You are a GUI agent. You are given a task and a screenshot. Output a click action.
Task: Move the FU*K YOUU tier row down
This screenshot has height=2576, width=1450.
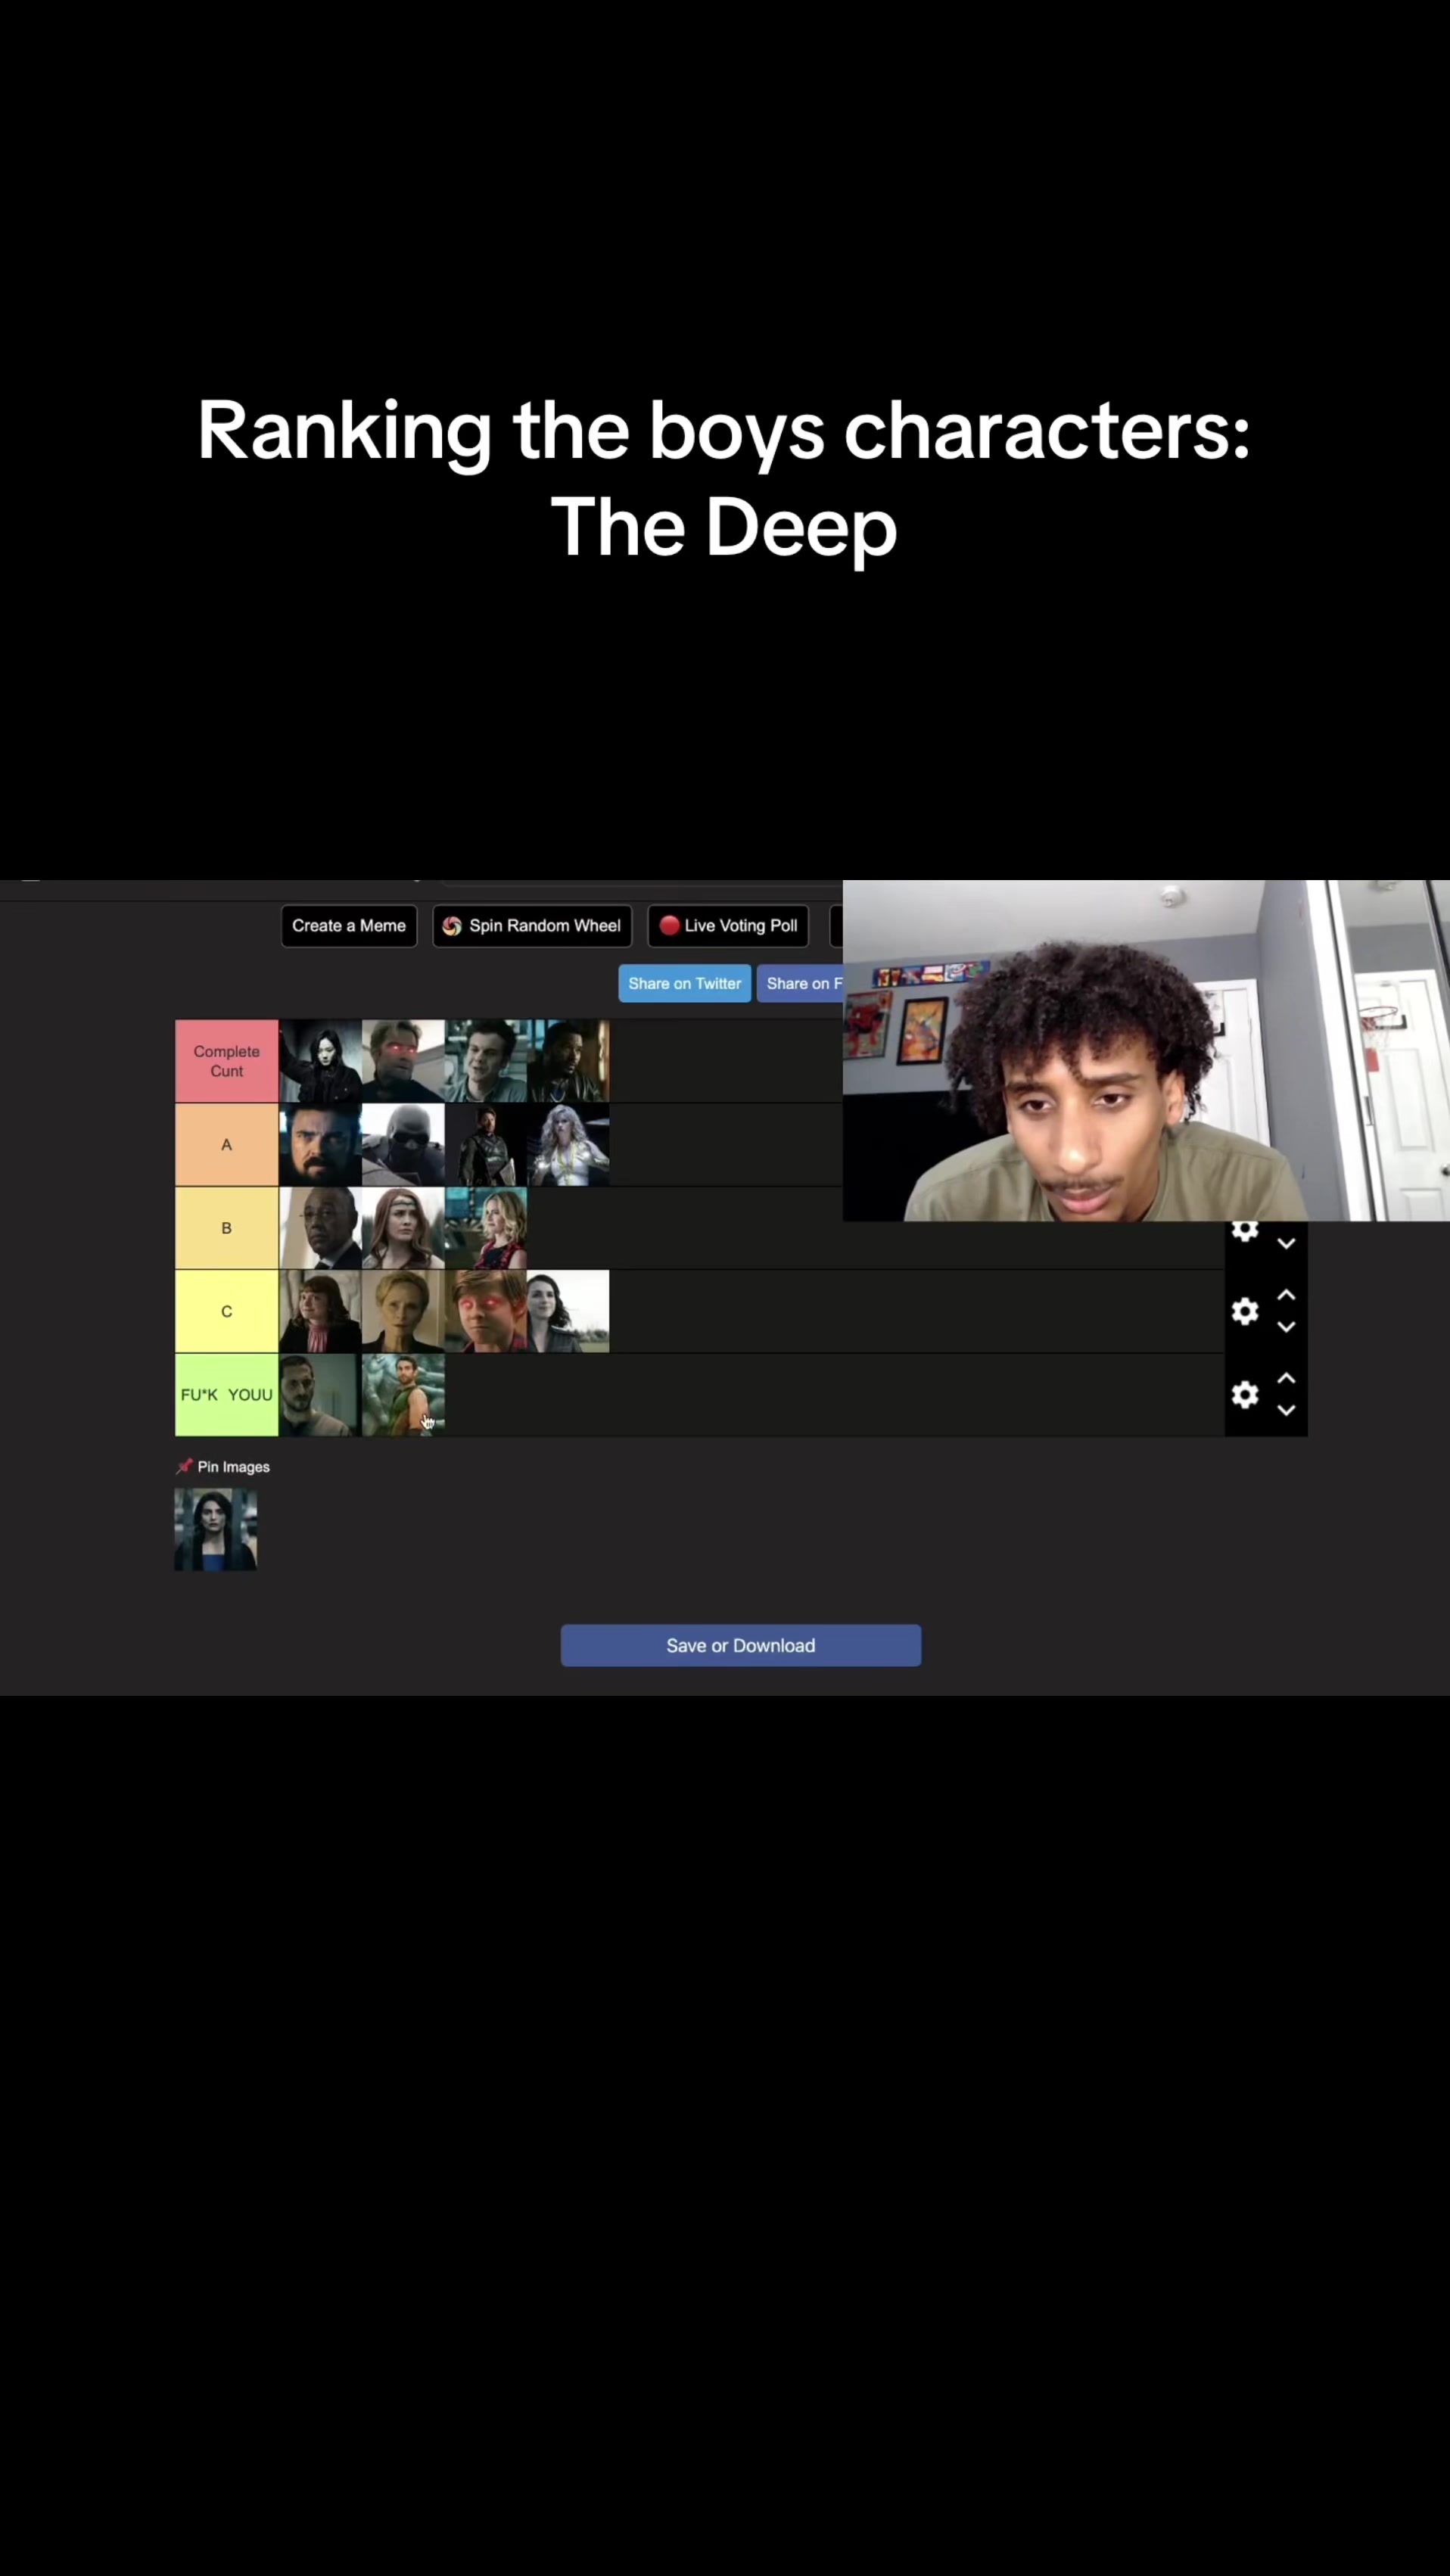1286,1410
